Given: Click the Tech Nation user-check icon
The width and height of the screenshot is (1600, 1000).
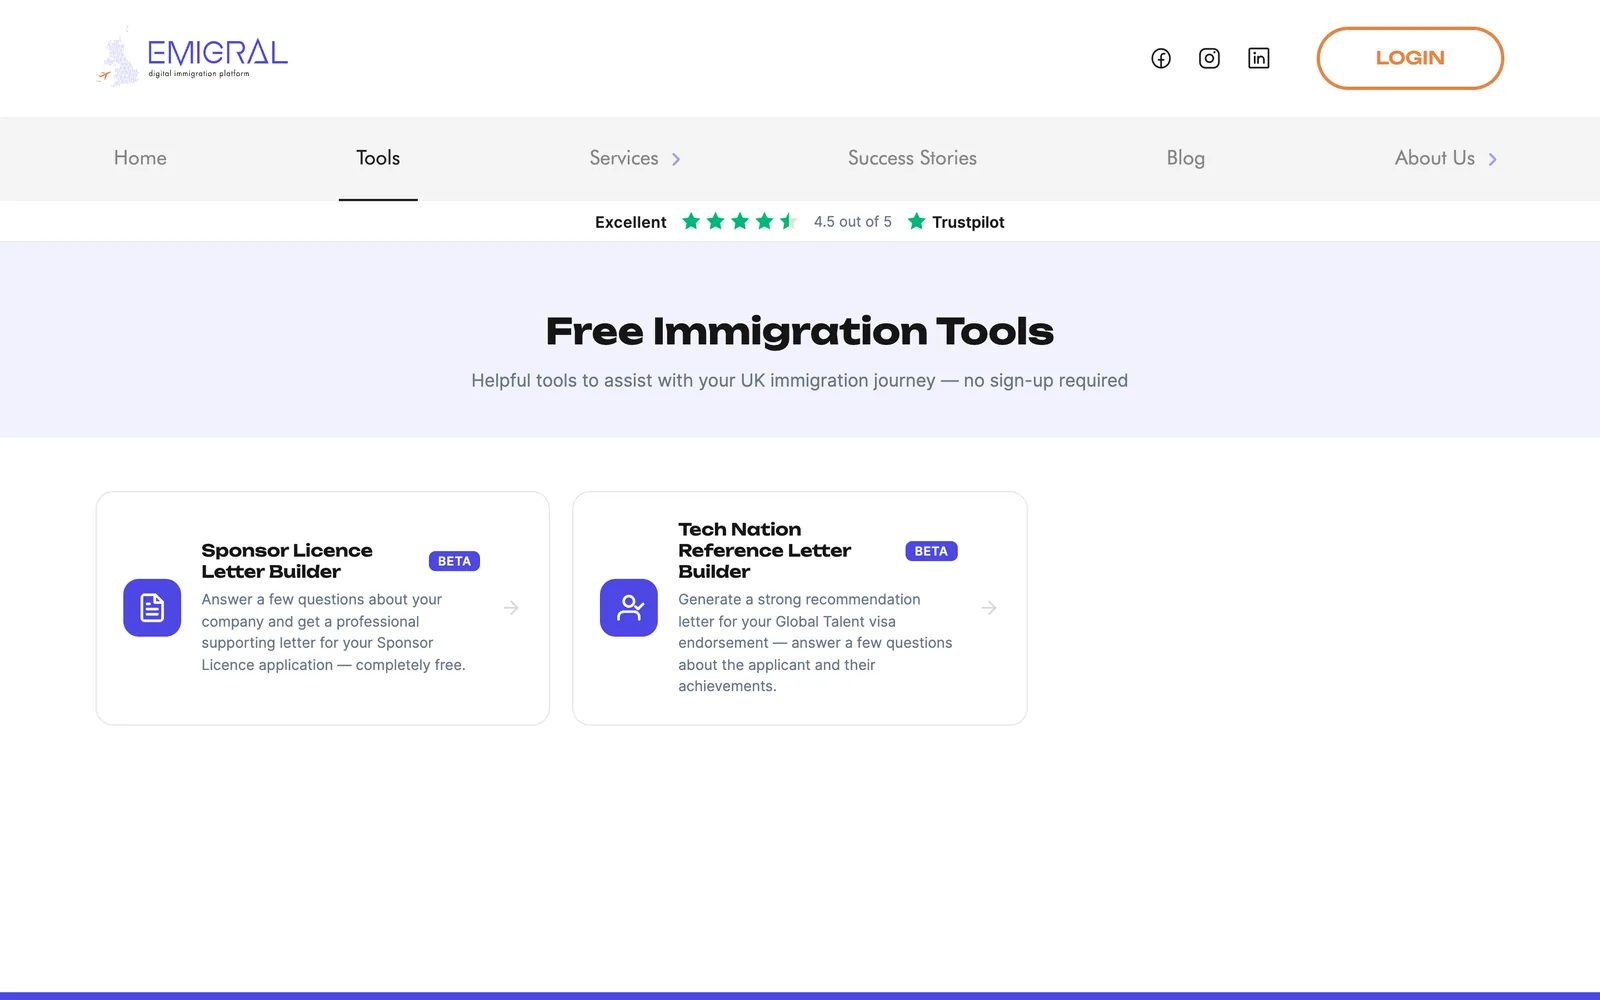Looking at the screenshot, I should tap(629, 607).
